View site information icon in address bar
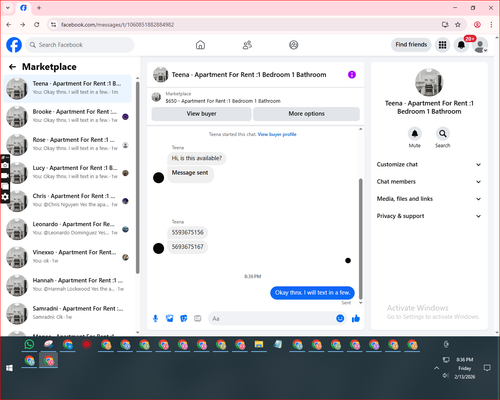 (53, 25)
